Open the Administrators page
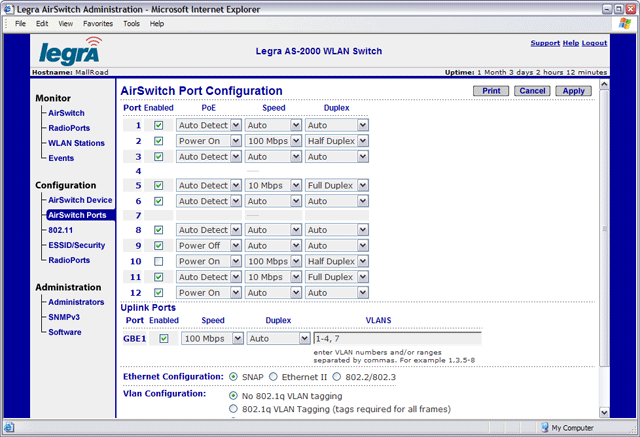 (x=76, y=302)
